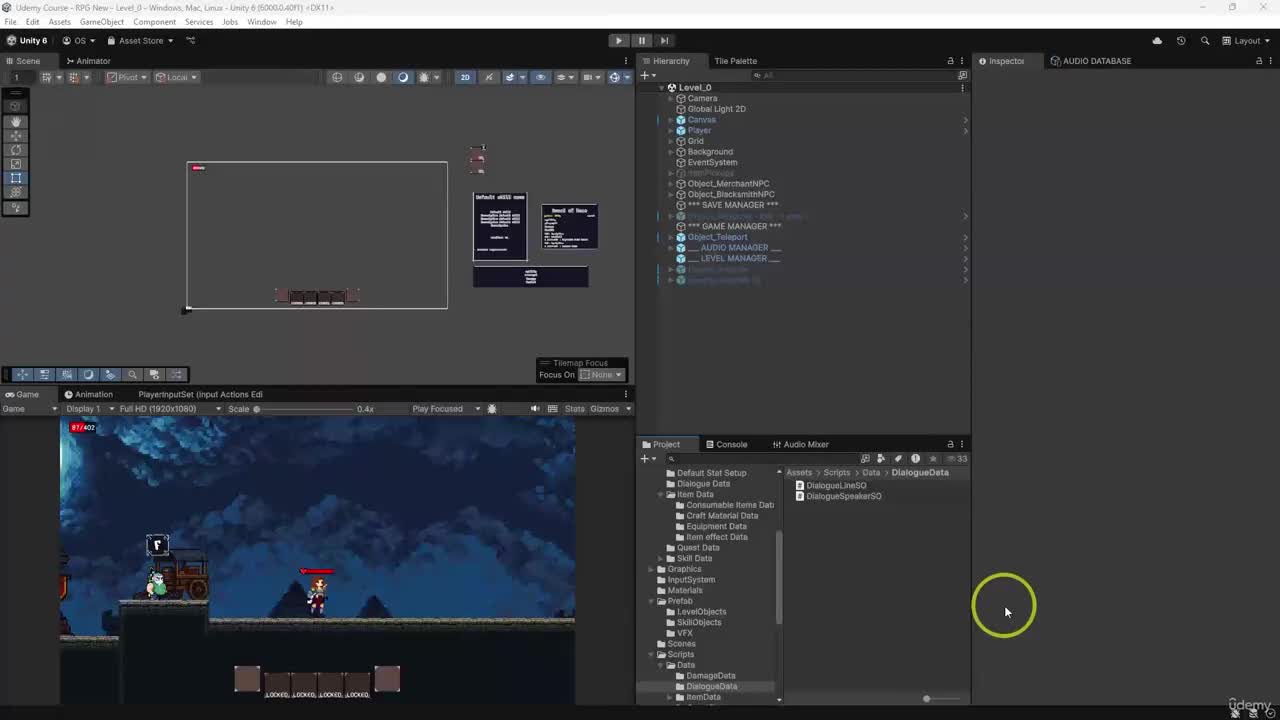Select the Transform tool in Scene view
This screenshot has width=1280, height=720.
click(16, 192)
